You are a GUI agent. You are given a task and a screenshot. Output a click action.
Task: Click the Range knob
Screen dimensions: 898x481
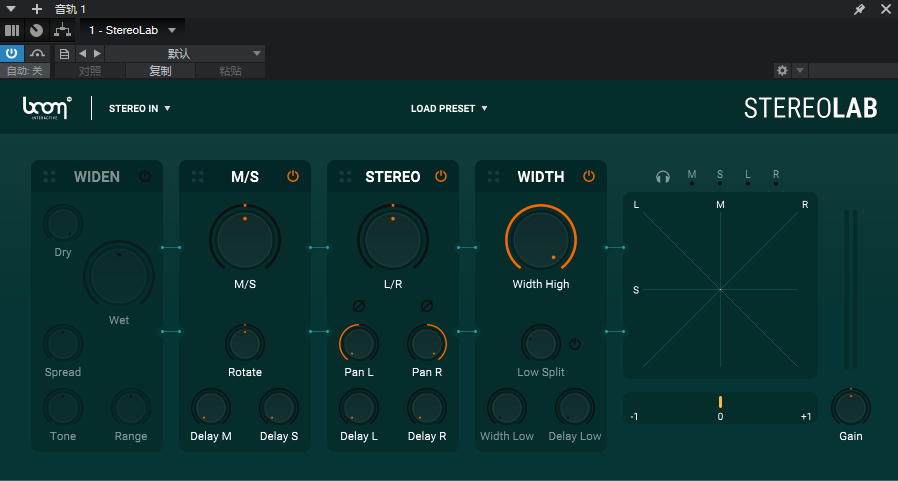coord(131,408)
